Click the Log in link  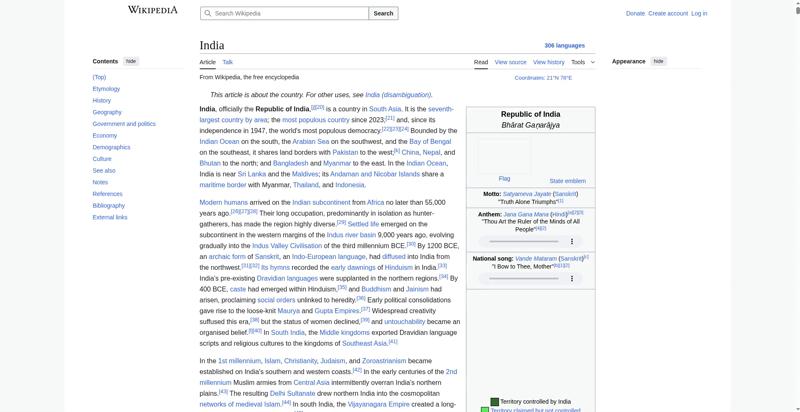(x=699, y=13)
